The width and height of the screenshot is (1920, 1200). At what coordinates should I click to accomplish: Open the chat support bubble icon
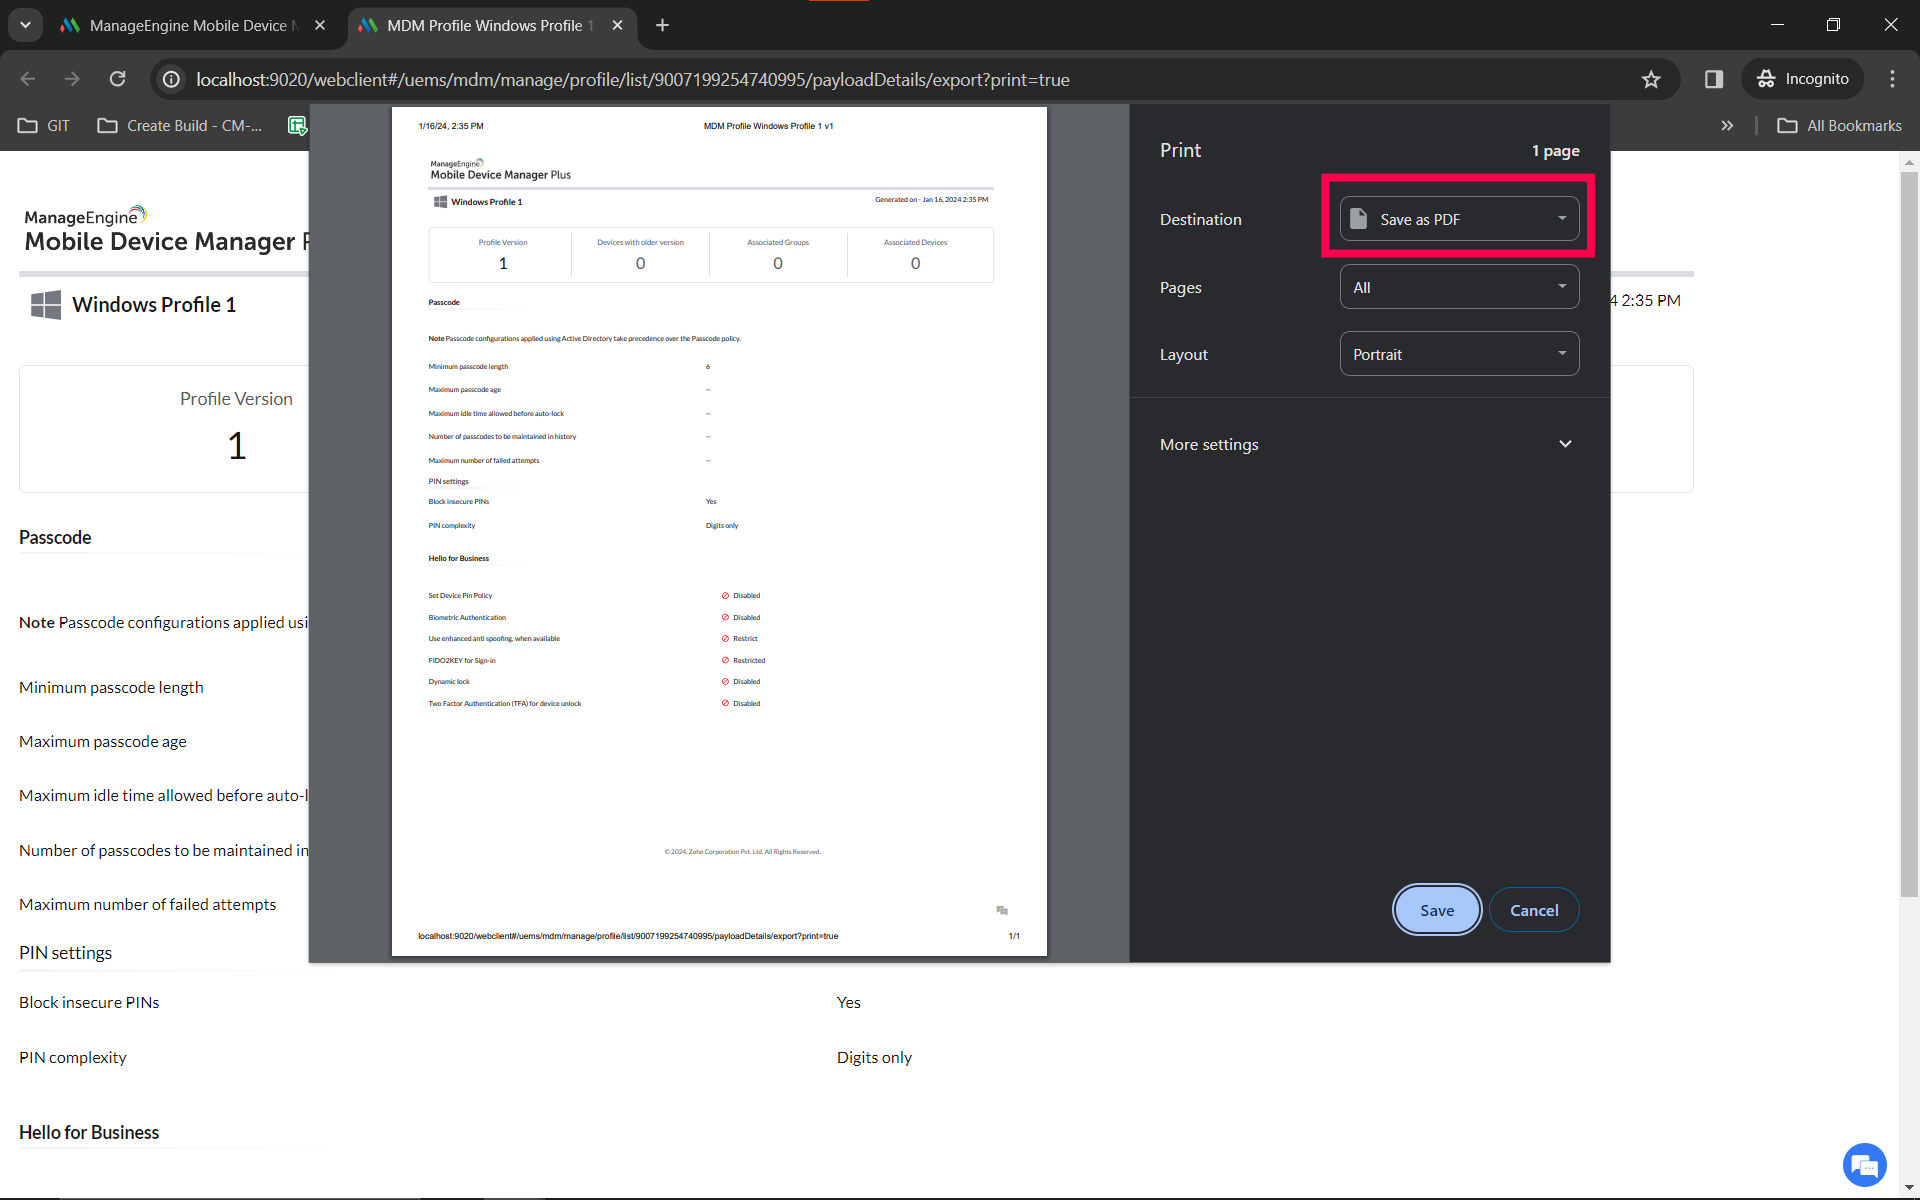(1864, 1165)
